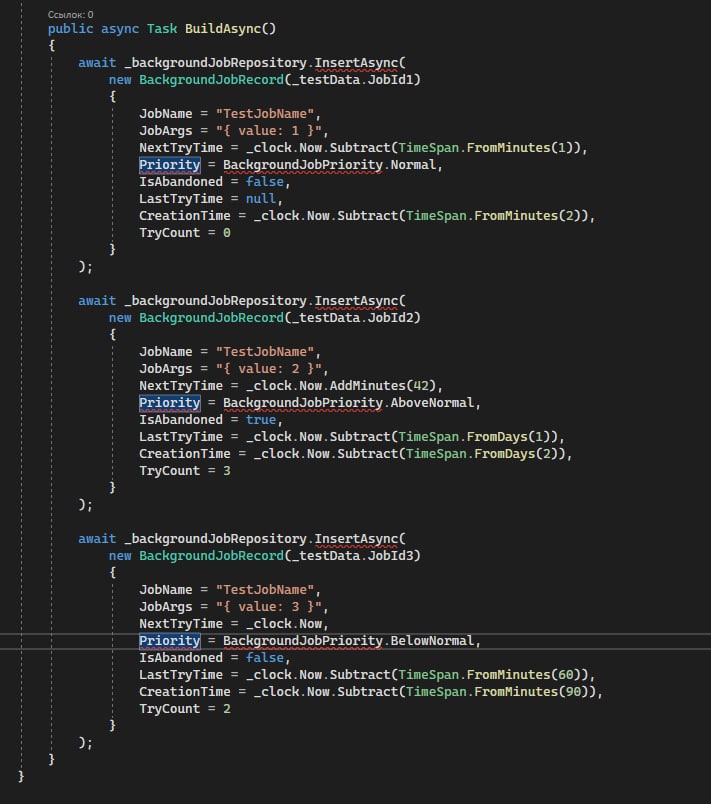Click FromMinutes(2) in CreationTime line
The width and height of the screenshot is (711, 804).
click(x=526, y=215)
